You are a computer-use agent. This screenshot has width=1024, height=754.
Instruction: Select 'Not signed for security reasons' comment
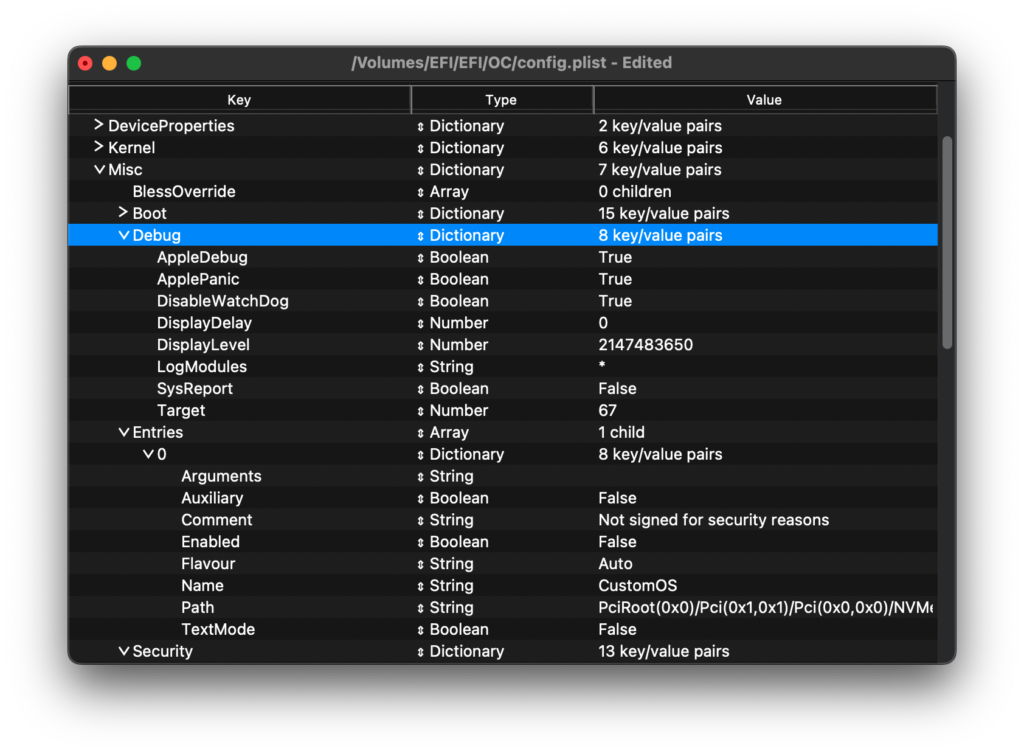coord(714,520)
